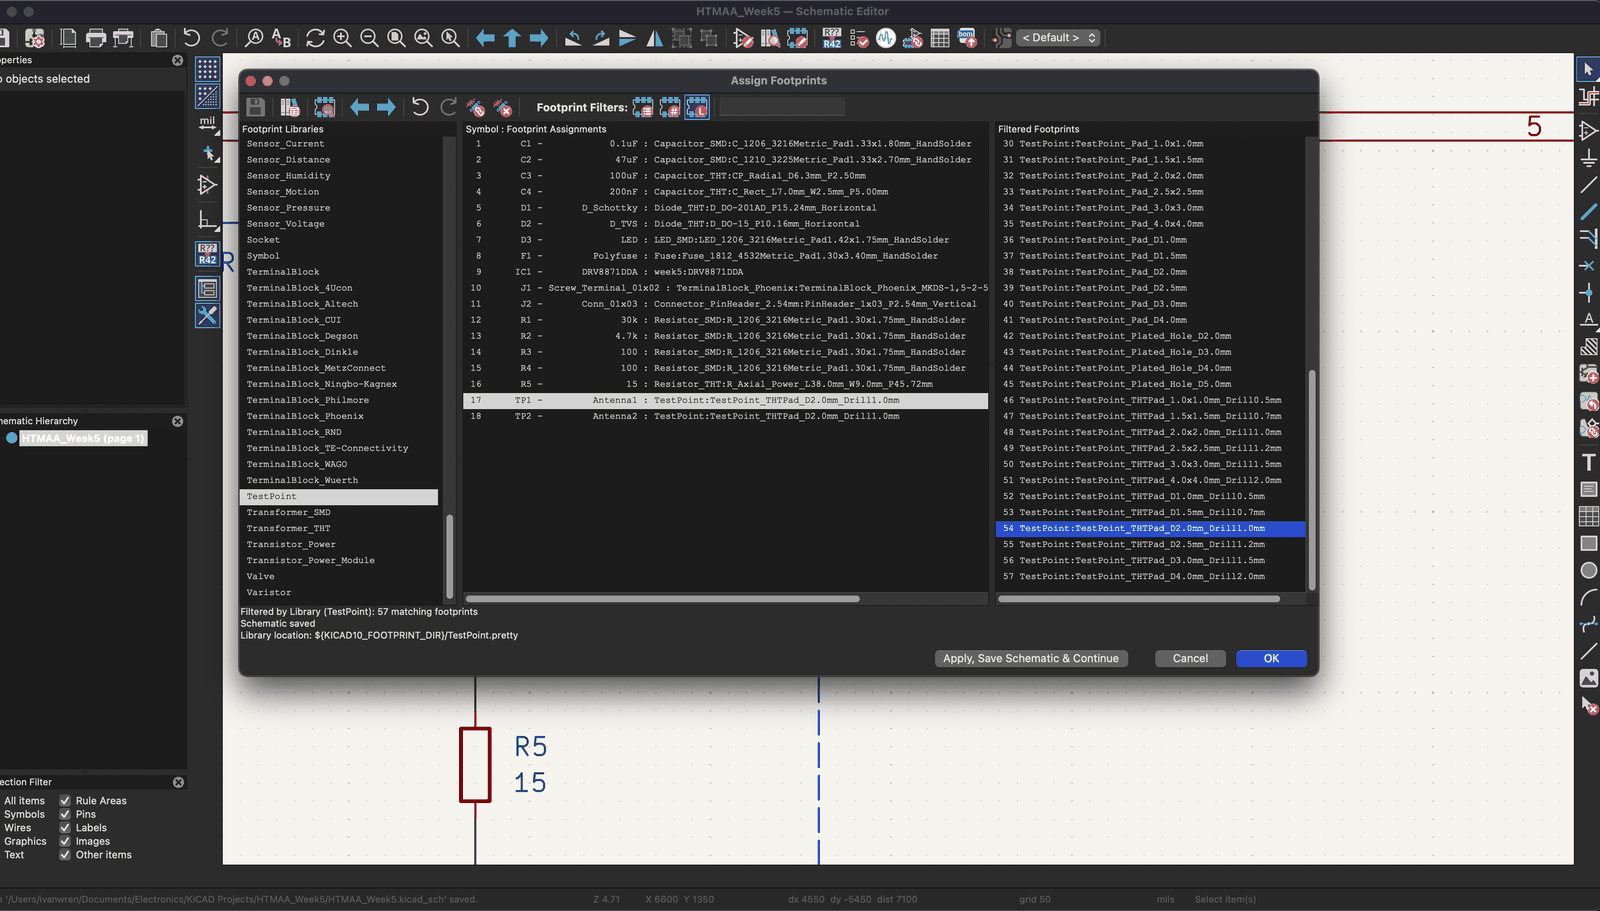Screen dimensions: 1600x911
Task: Toggle the Pins selection filter checkbox
Action: (x=65, y=815)
